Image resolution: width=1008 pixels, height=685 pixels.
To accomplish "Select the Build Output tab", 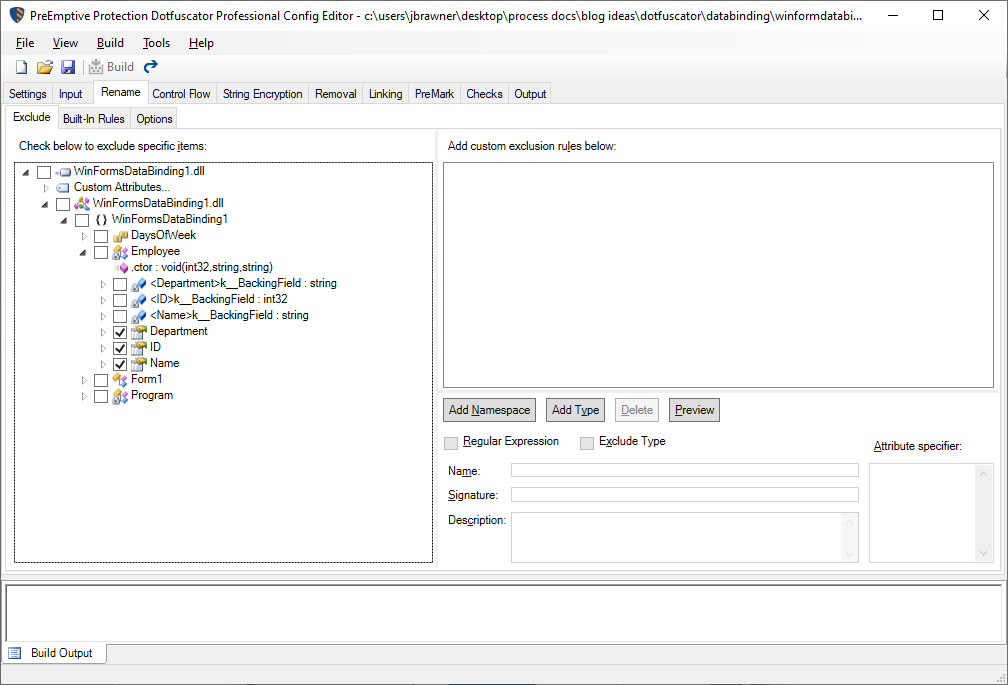I will pos(54,653).
